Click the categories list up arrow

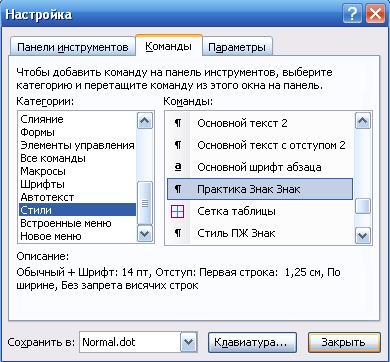pyautogui.click(x=145, y=120)
